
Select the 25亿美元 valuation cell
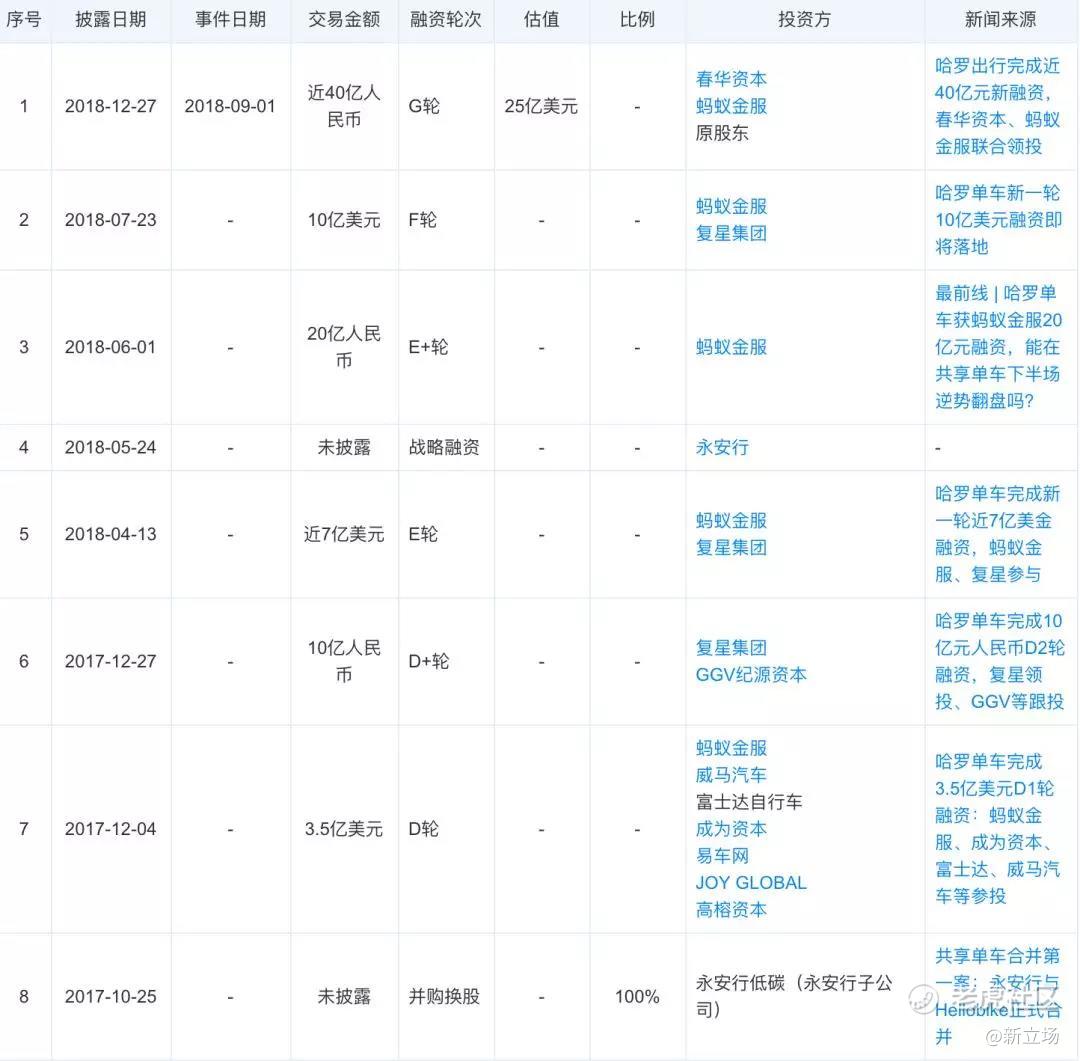pyautogui.click(x=541, y=106)
